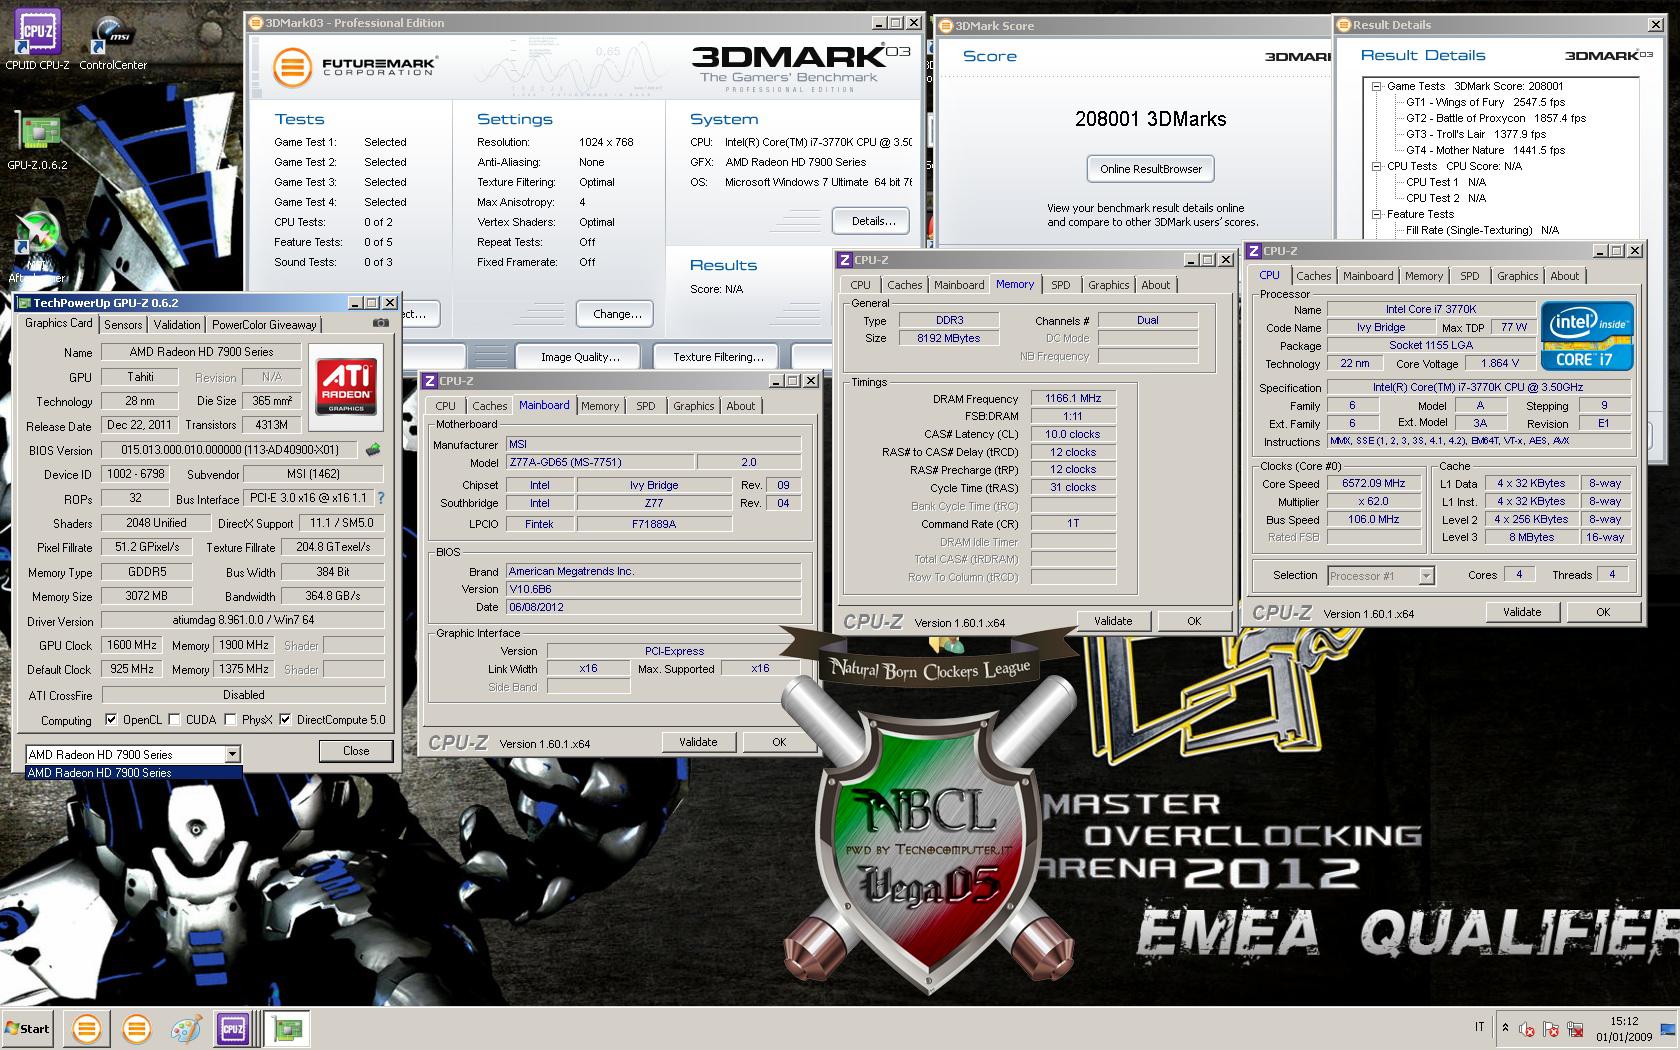Click the Bus Interface question mark icon
1680x1050 pixels.
pyautogui.click(x=380, y=498)
